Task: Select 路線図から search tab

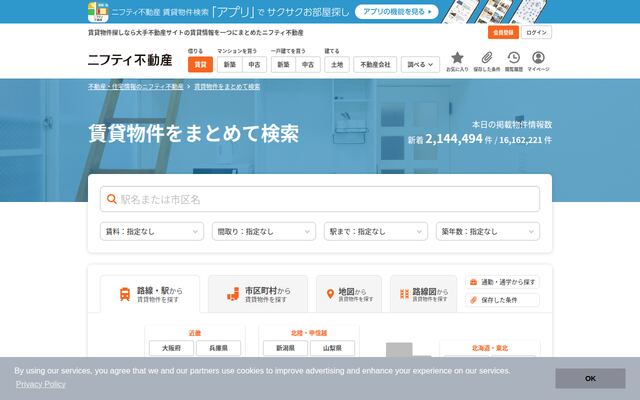Action: pyautogui.click(x=423, y=294)
